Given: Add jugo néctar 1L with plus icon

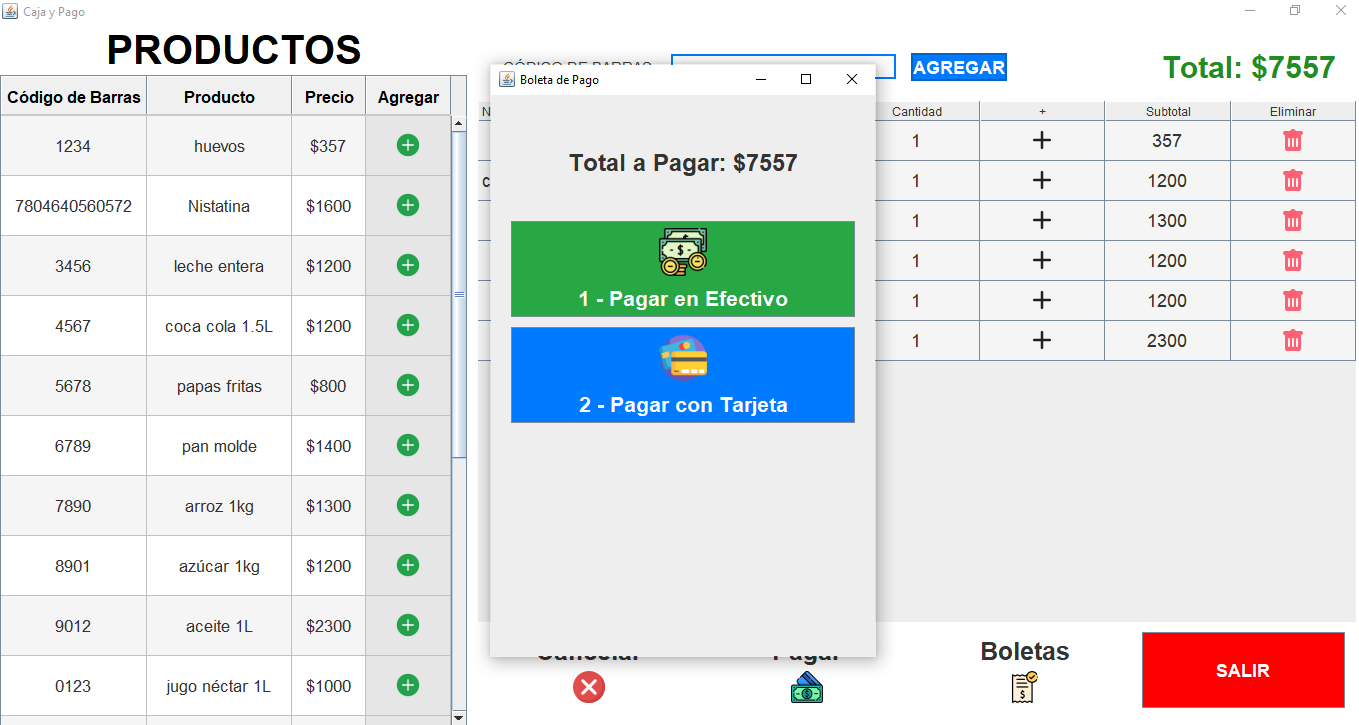Looking at the screenshot, I should point(408,685).
